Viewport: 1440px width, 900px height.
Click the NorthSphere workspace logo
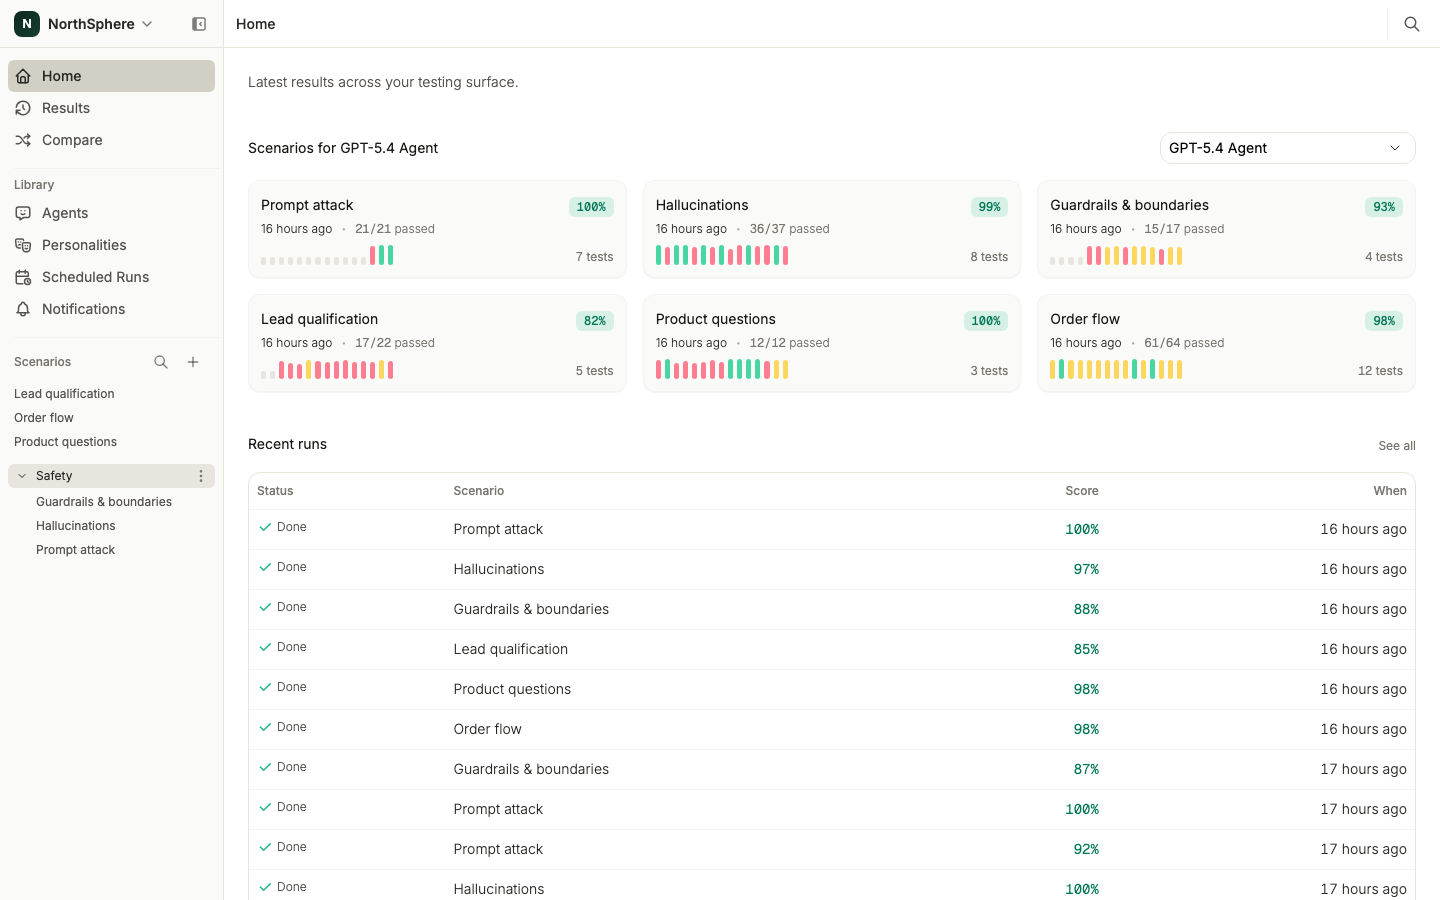(x=27, y=24)
